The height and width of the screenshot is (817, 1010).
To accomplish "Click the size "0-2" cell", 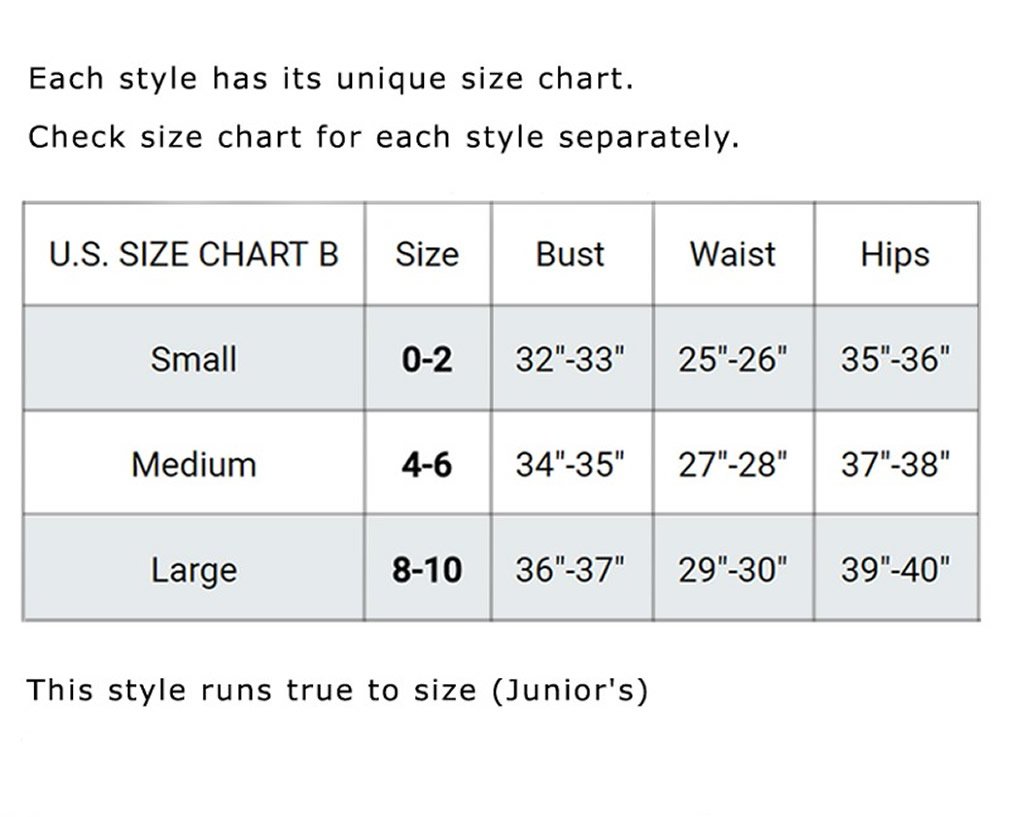I will point(427,359).
